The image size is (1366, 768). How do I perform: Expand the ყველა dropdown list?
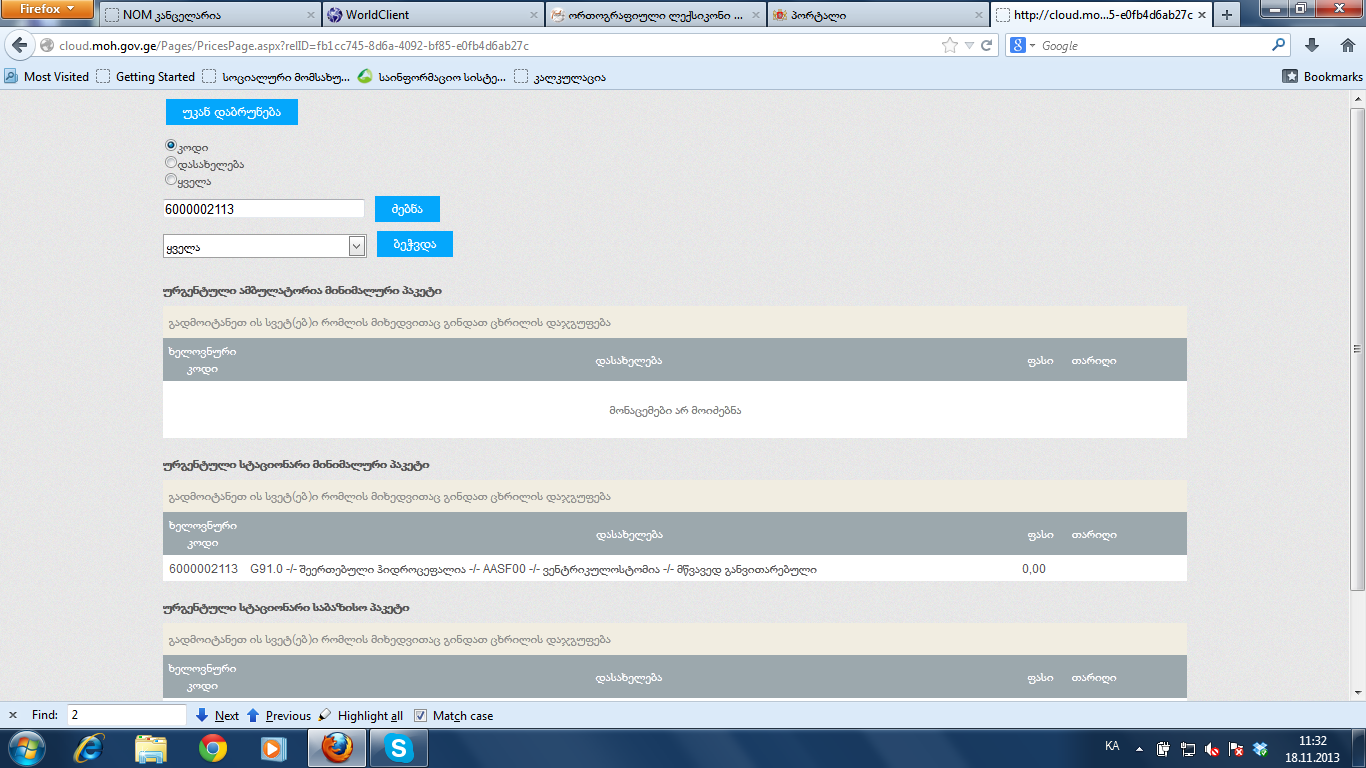[357, 246]
